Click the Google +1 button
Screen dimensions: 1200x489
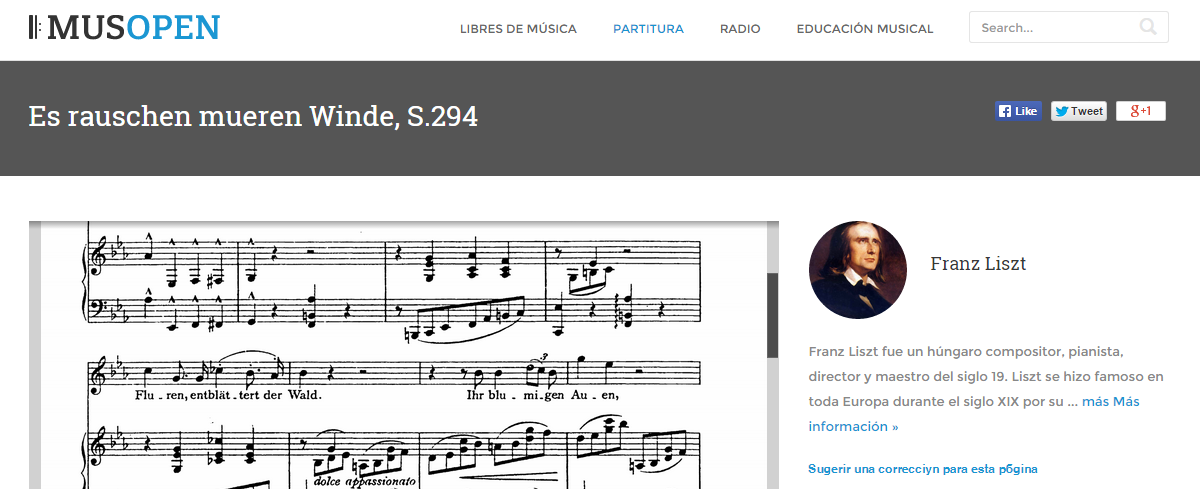click(x=1140, y=111)
